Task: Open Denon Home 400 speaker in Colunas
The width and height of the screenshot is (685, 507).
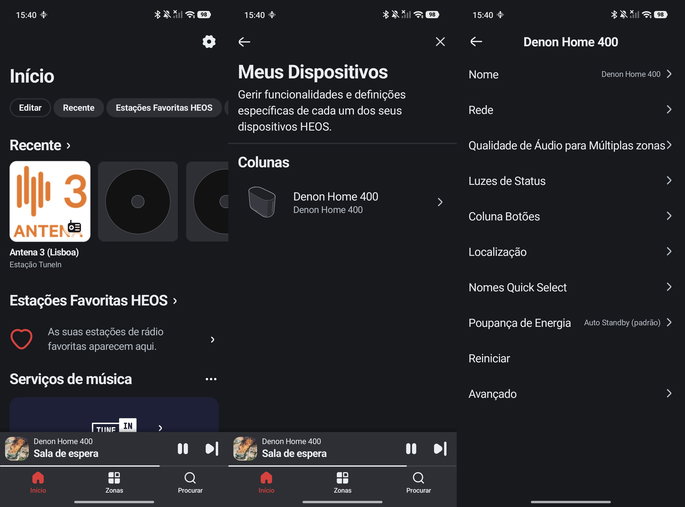Action: pyautogui.click(x=342, y=202)
